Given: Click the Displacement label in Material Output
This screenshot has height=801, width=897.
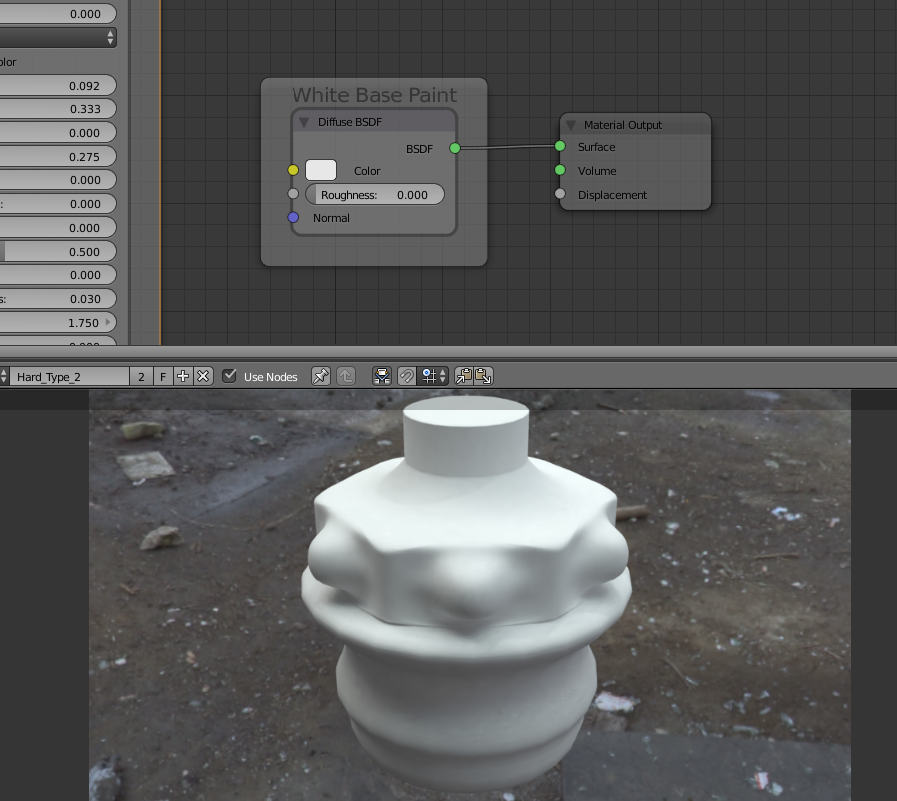Looking at the screenshot, I should click(612, 195).
